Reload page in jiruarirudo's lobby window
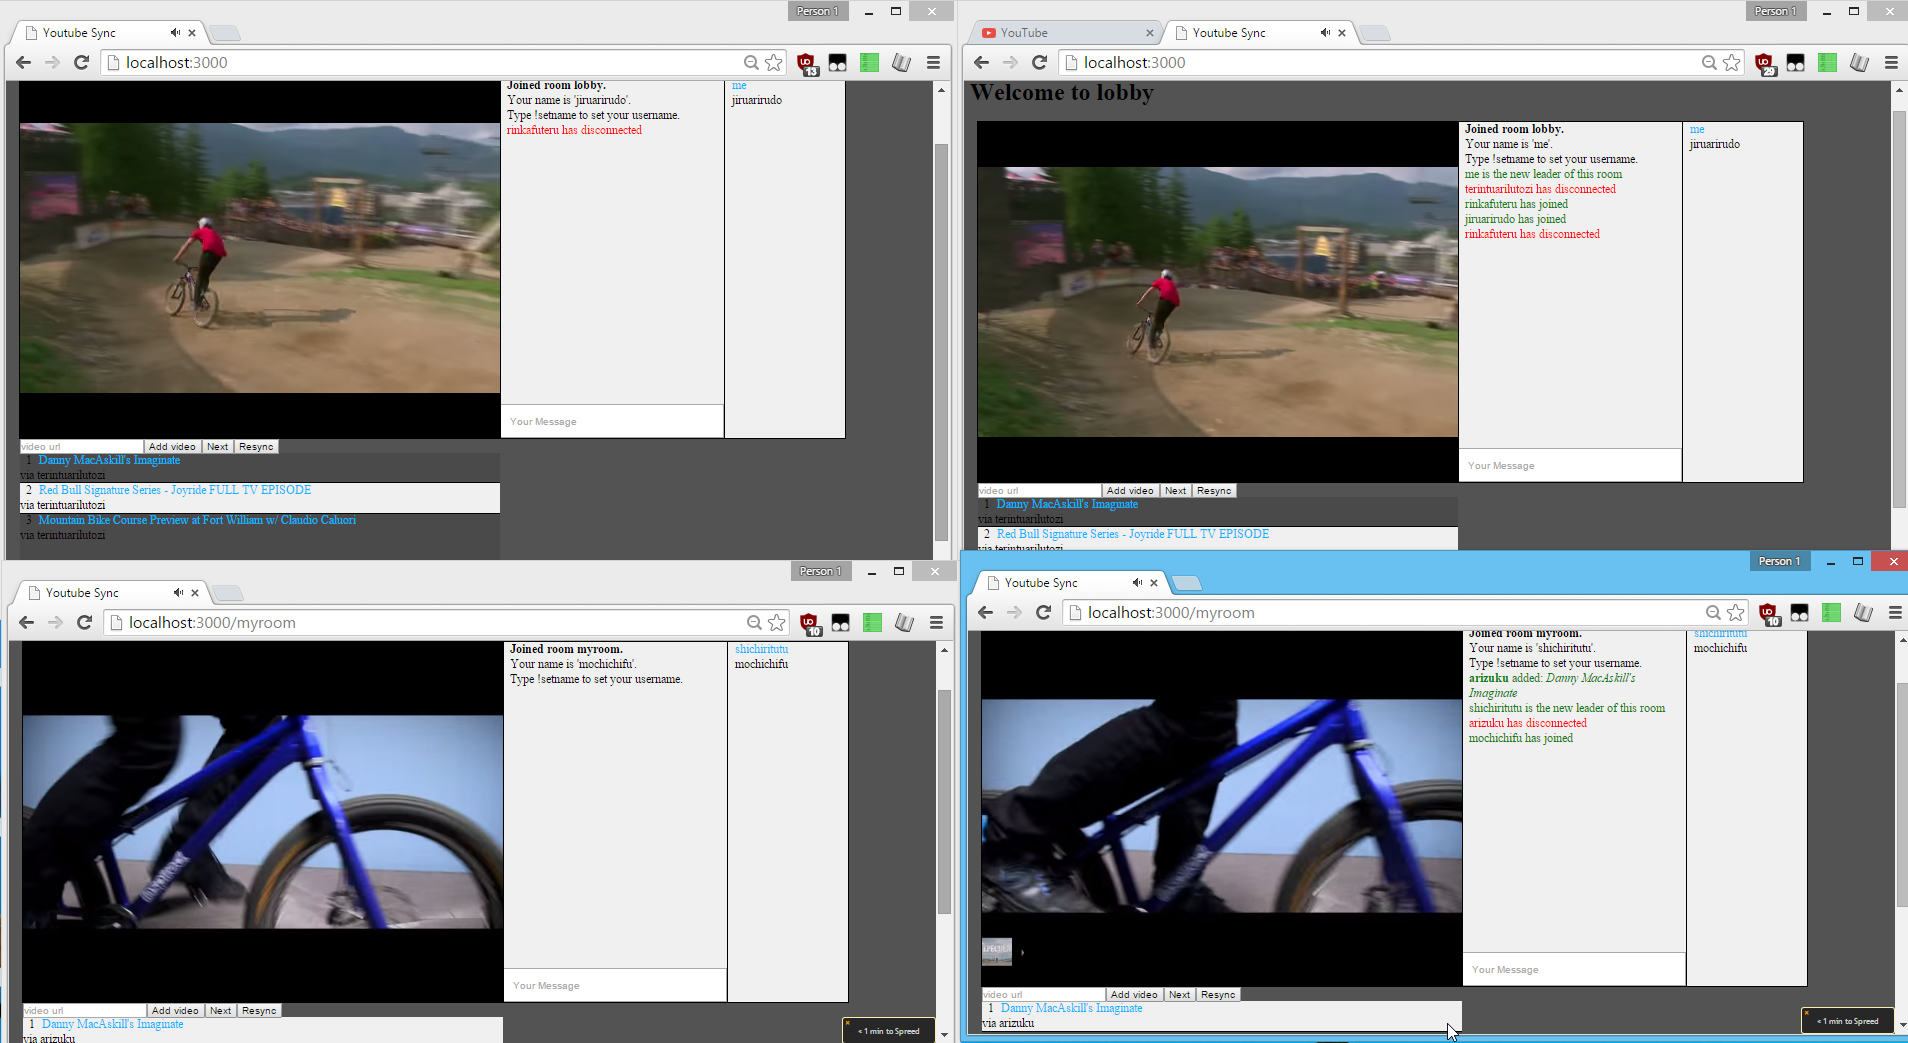Screen dimensions: 1908x1043 click(x=82, y=62)
